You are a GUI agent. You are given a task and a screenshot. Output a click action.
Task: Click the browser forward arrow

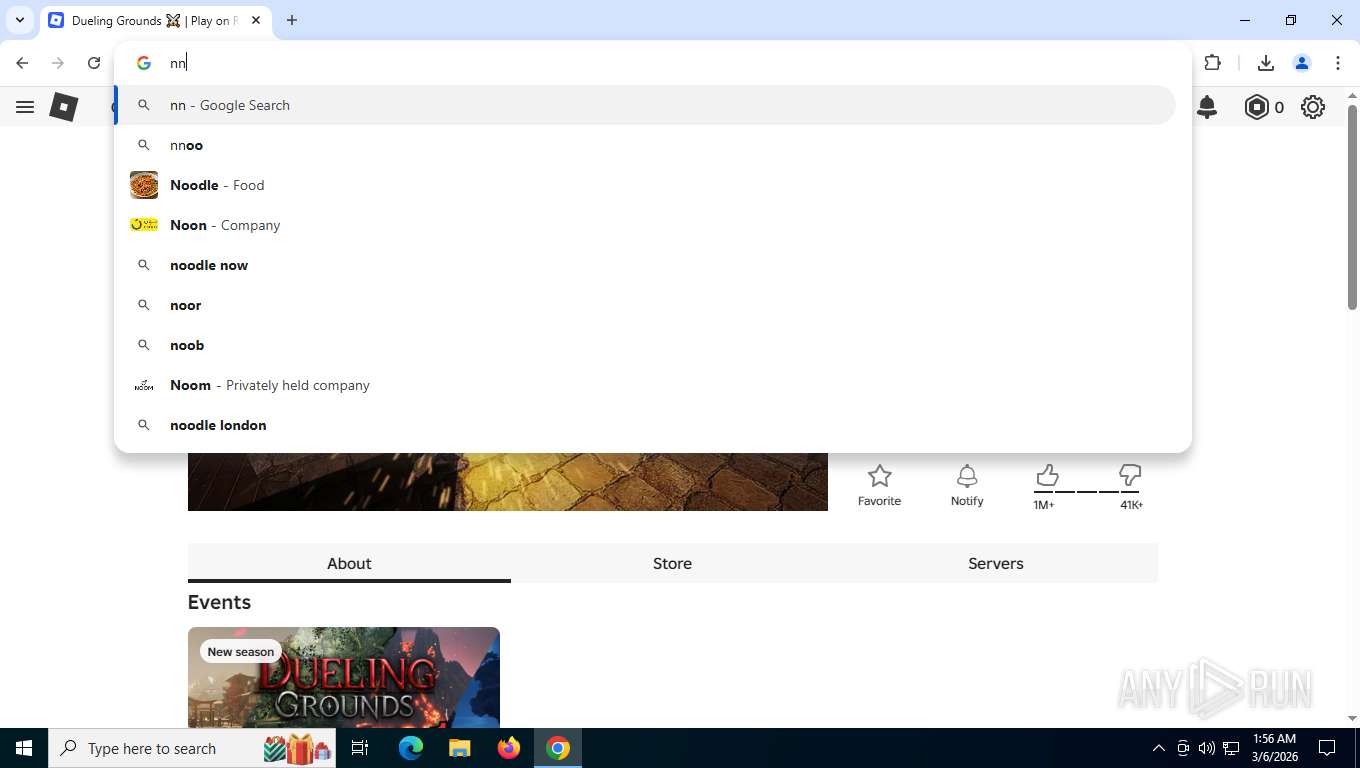pyautogui.click(x=58, y=63)
